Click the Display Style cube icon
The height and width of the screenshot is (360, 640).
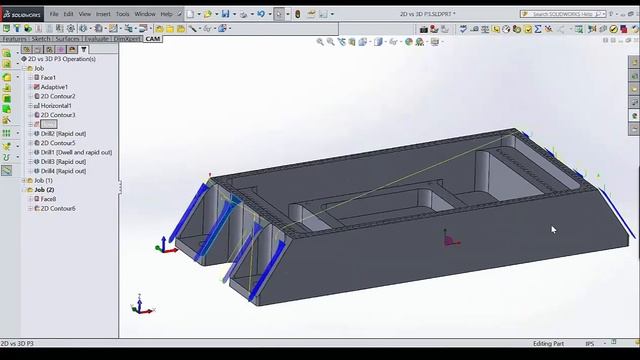click(378, 42)
